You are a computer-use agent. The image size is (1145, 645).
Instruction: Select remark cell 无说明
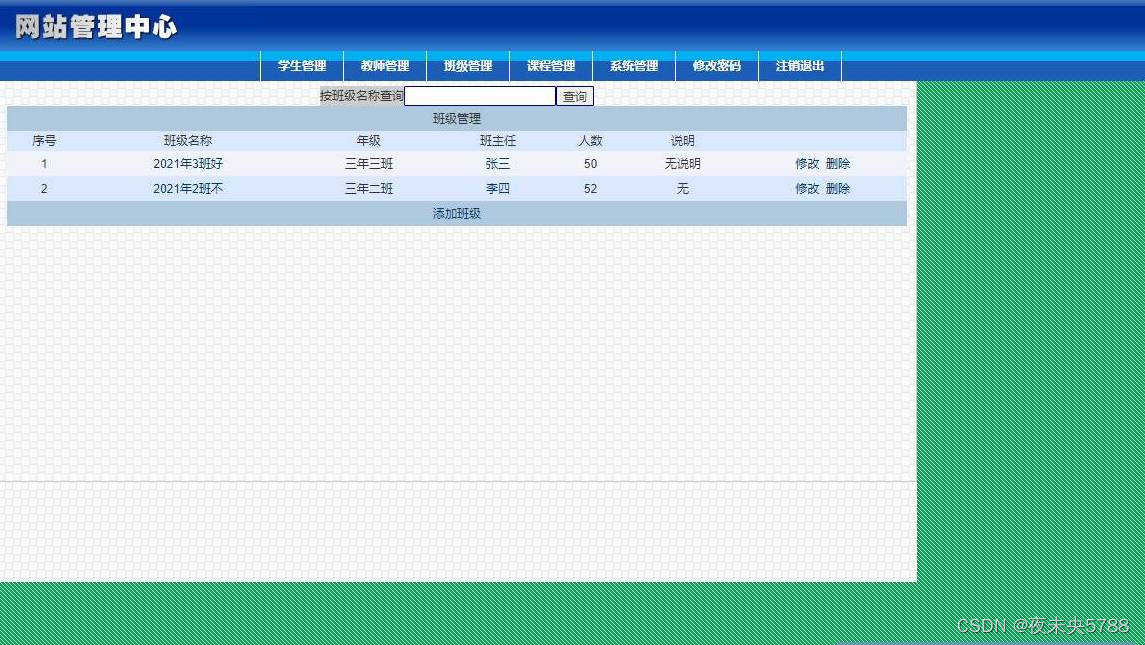click(x=683, y=164)
